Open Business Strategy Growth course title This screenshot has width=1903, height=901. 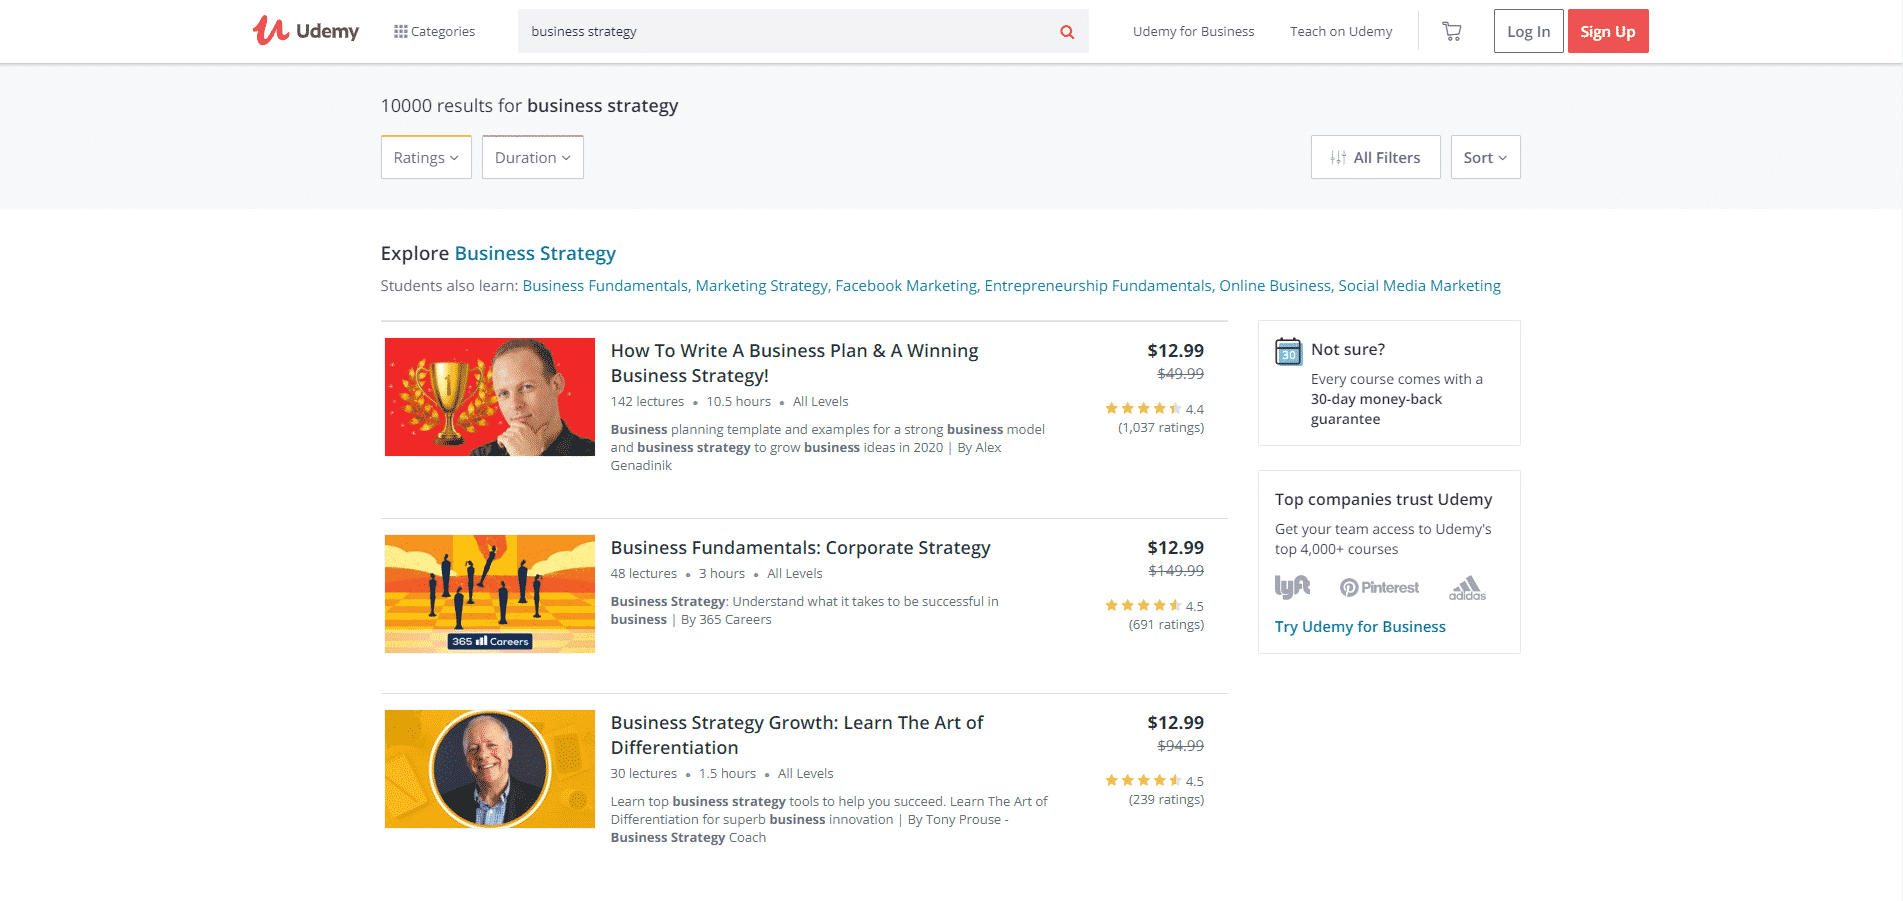797,735
